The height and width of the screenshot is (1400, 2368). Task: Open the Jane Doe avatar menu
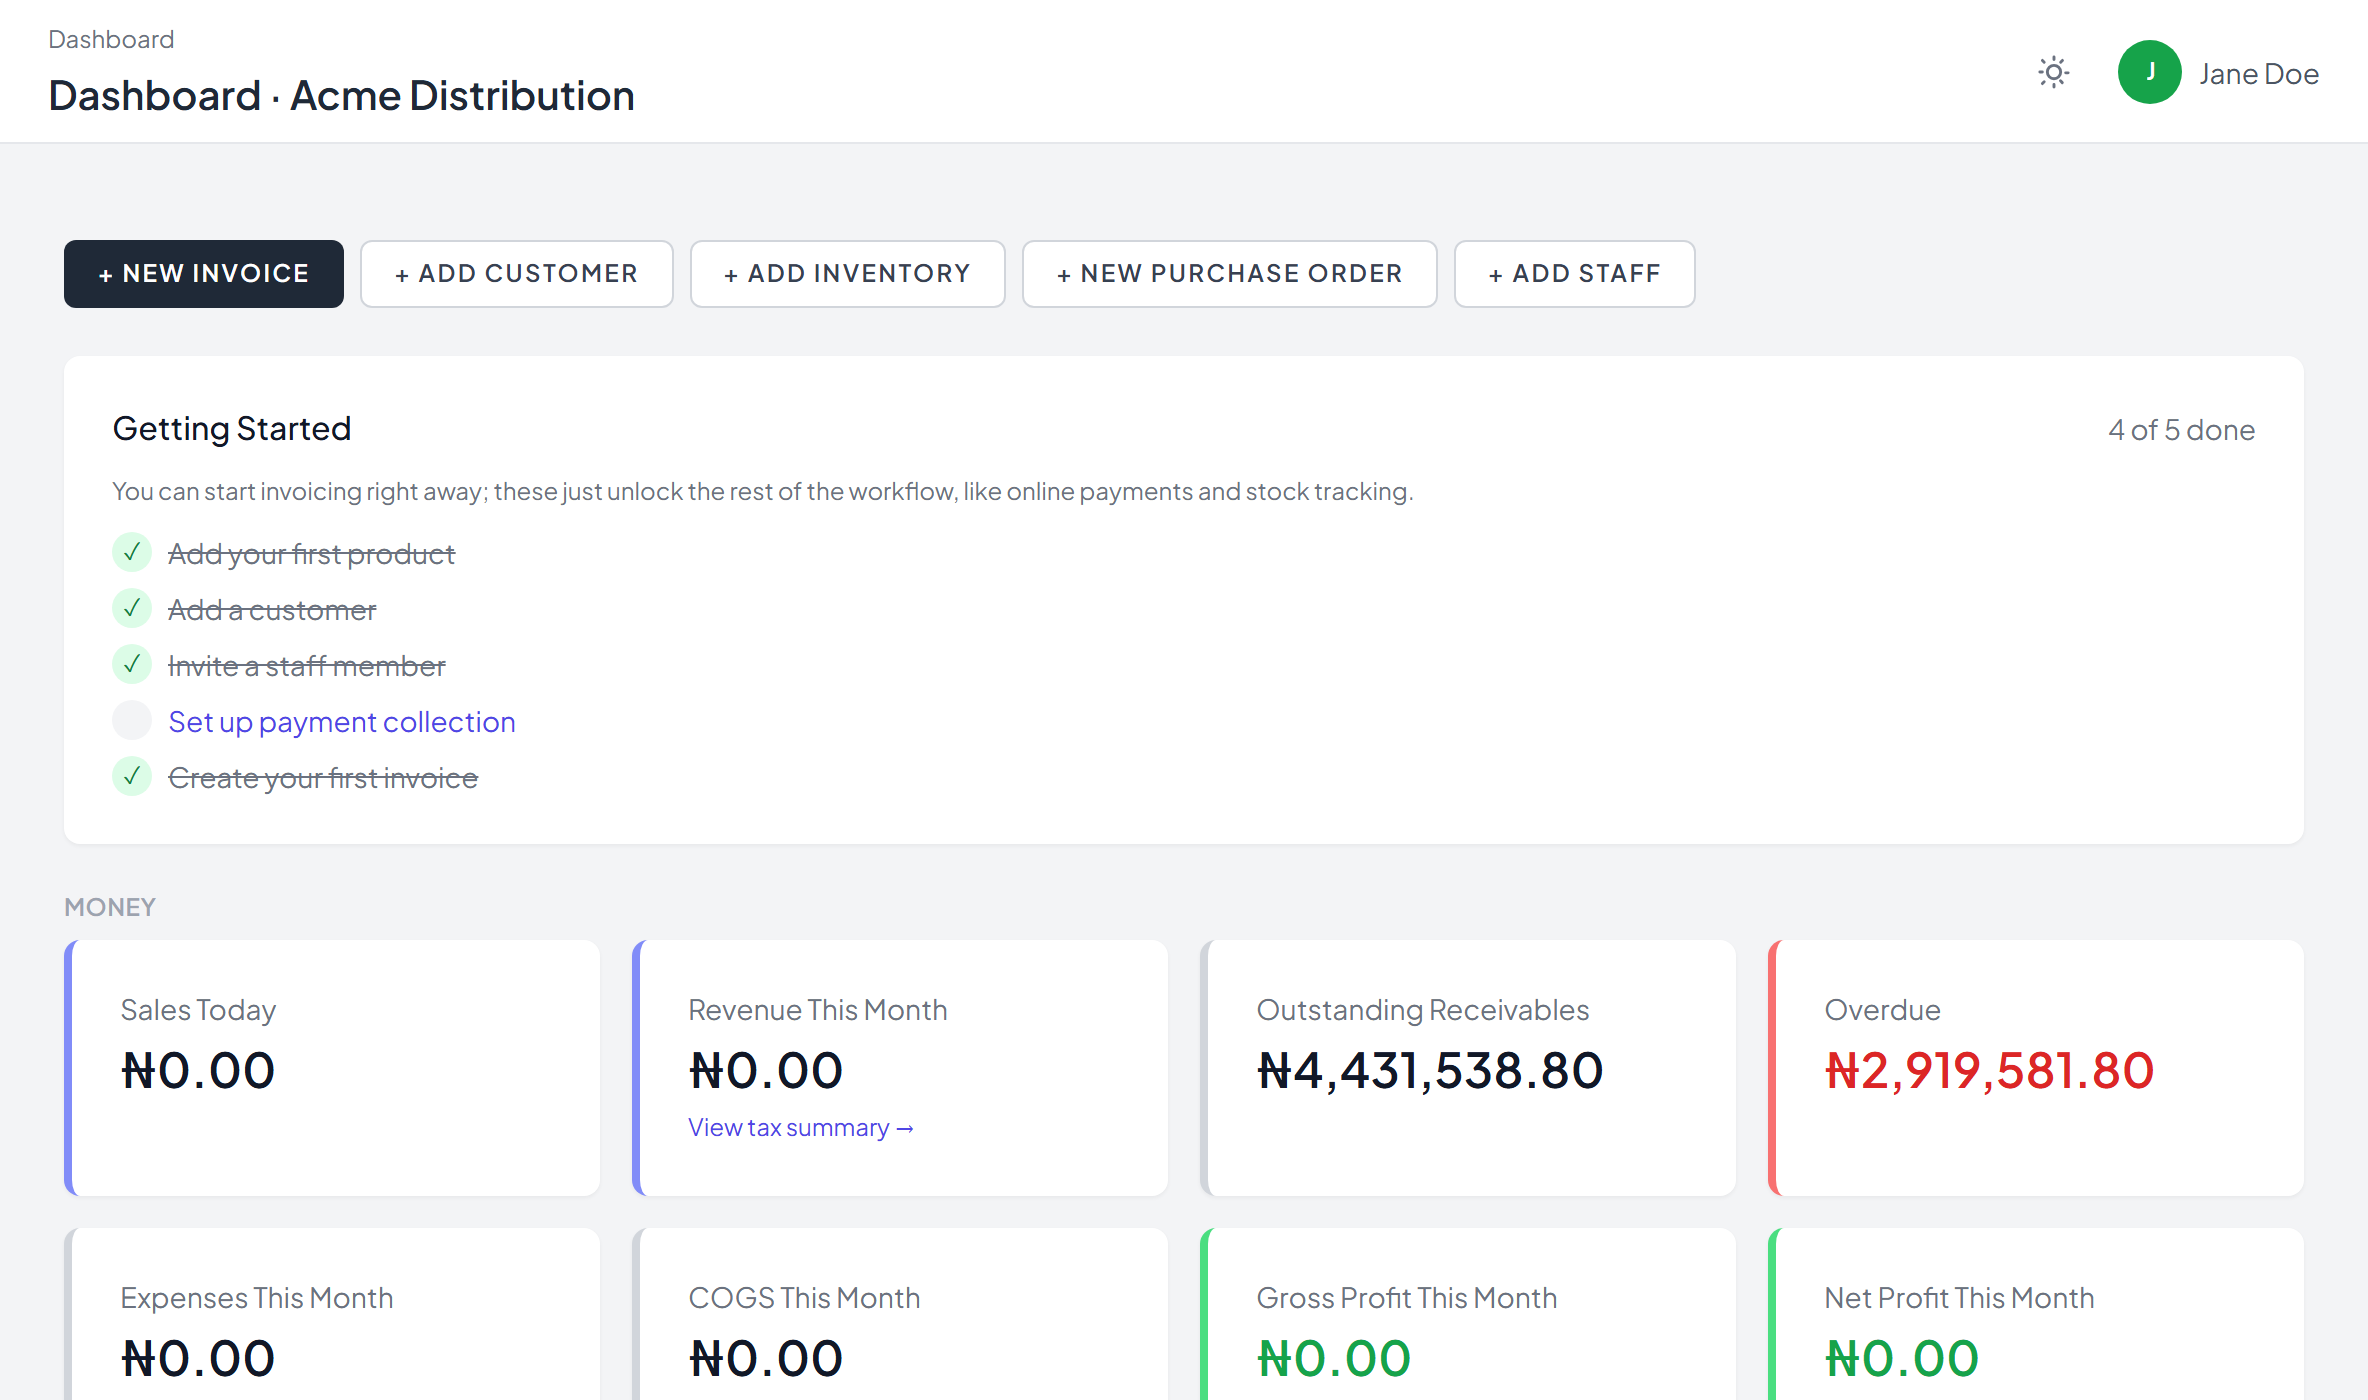(x=2149, y=72)
